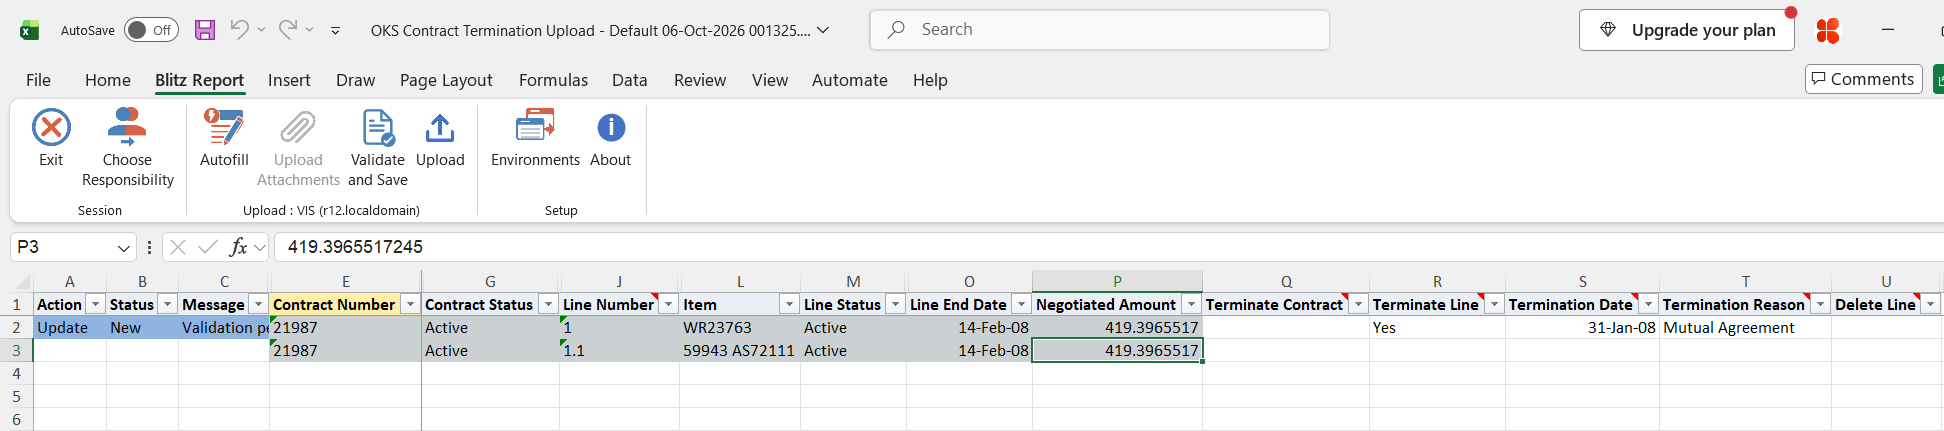The height and width of the screenshot is (431, 1944).
Task: Switch to the Data tab
Action: click(629, 80)
